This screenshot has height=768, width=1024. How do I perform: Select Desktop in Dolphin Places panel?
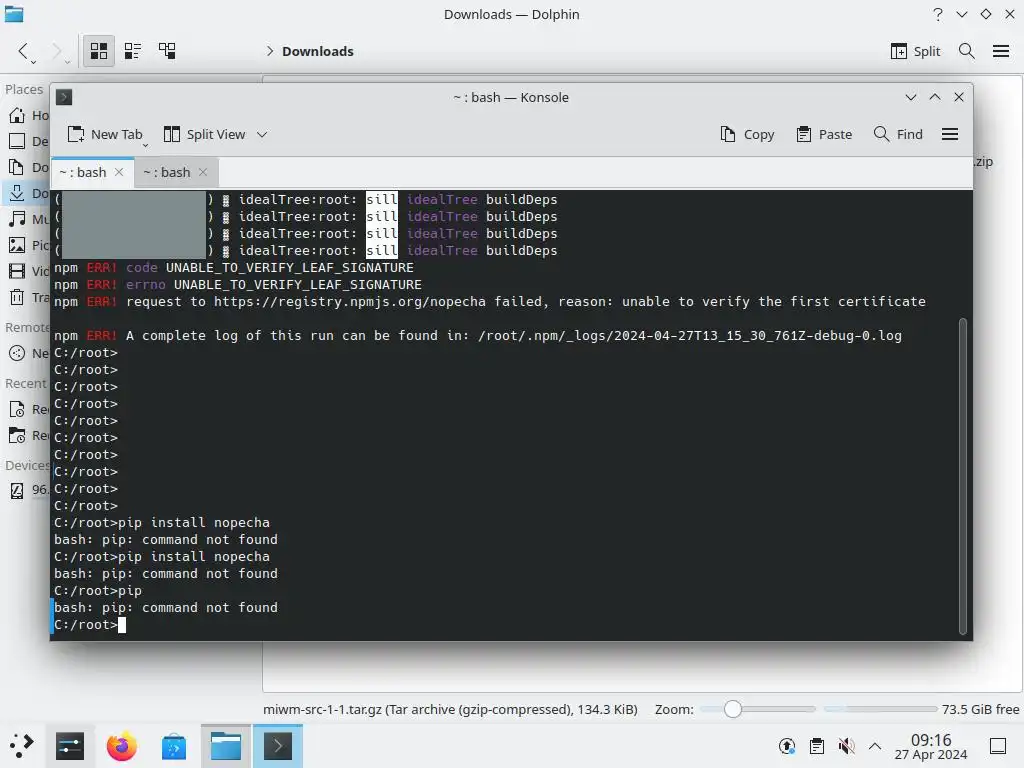29,141
